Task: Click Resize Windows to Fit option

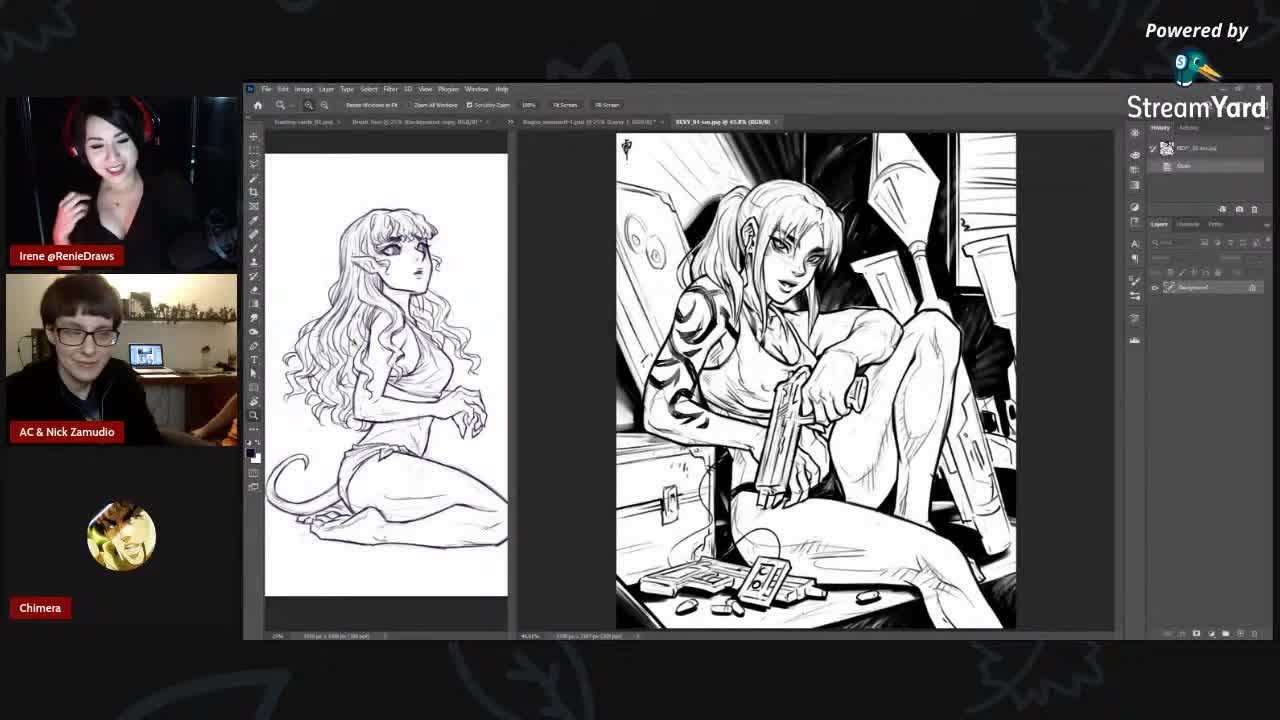Action: pyautogui.click(x=372, y=105)
